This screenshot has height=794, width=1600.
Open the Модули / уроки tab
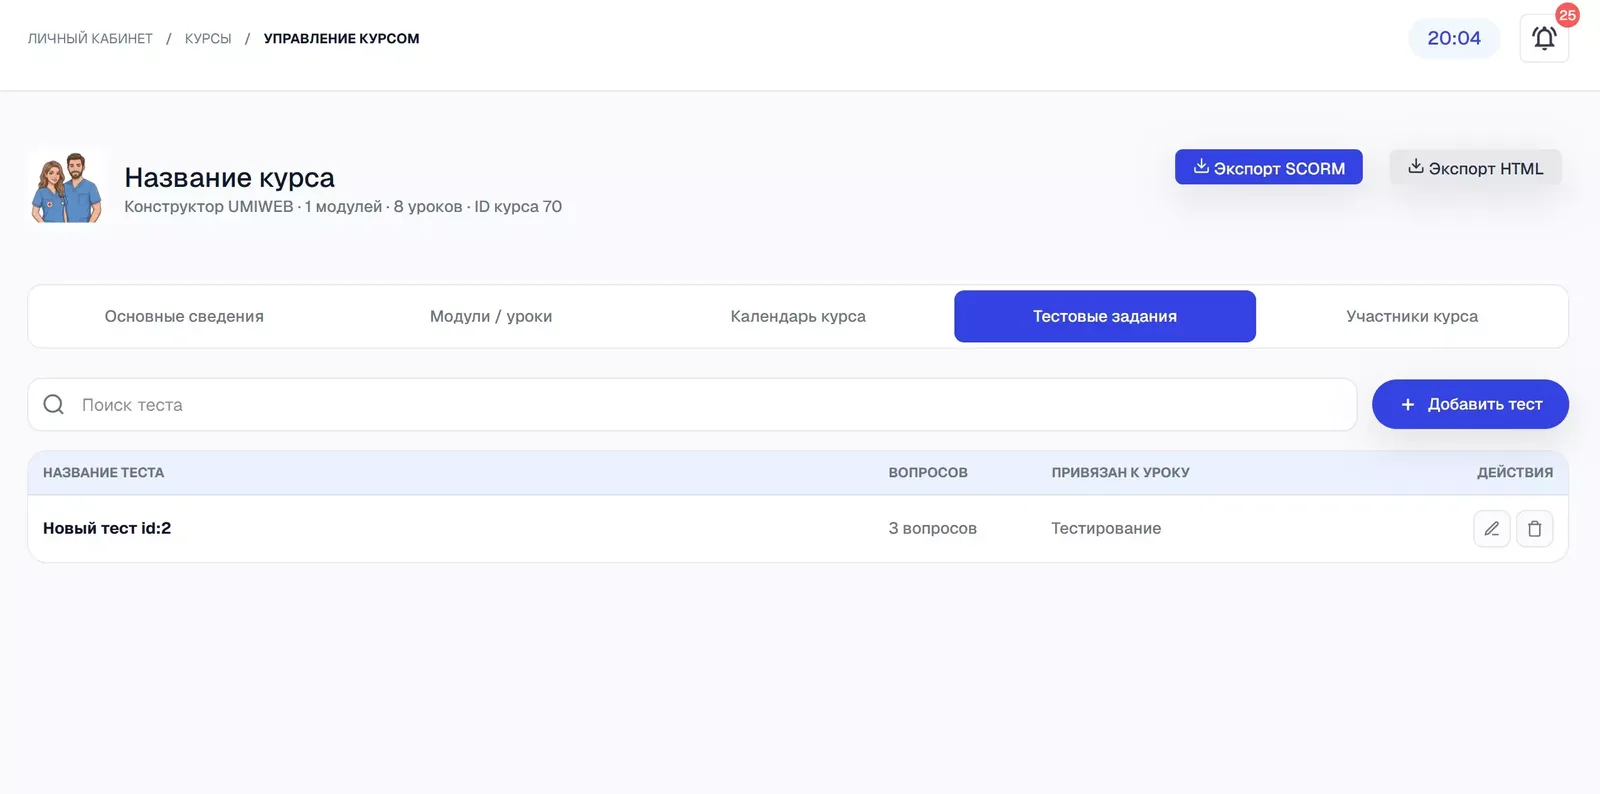point(491,316)
